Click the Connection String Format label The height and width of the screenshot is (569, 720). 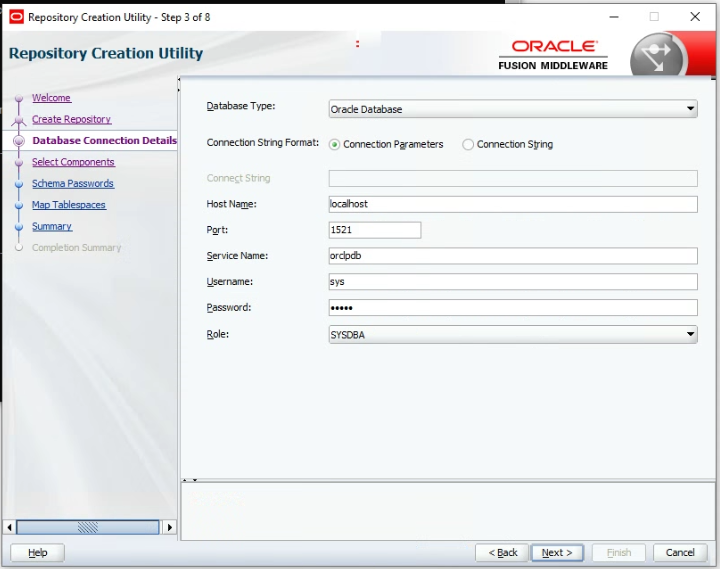pyautogui.click(x=263, y=143)
